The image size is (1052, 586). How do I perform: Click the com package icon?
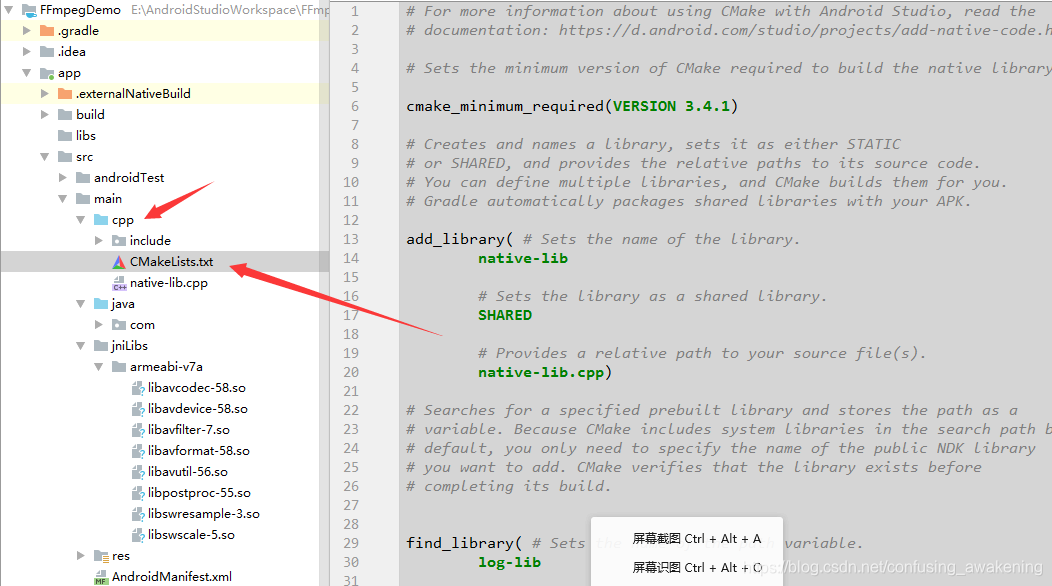pyautogui.click(x=119, y=325)
